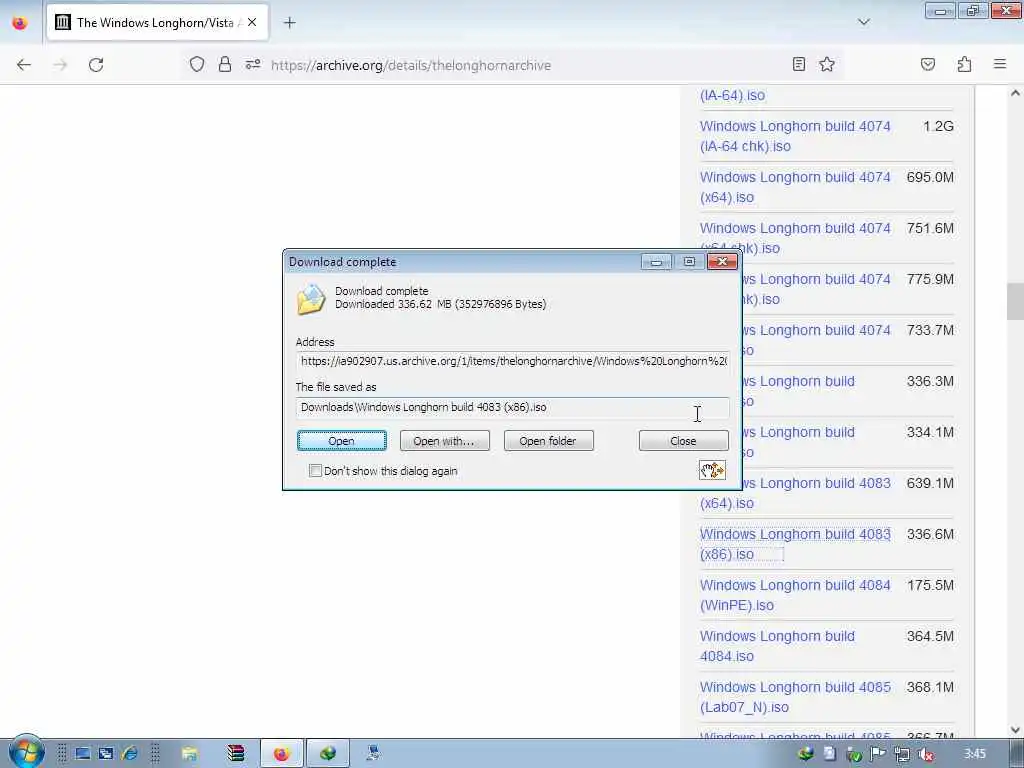Click the network status tray icon
1024x768 pixels.
902,754
